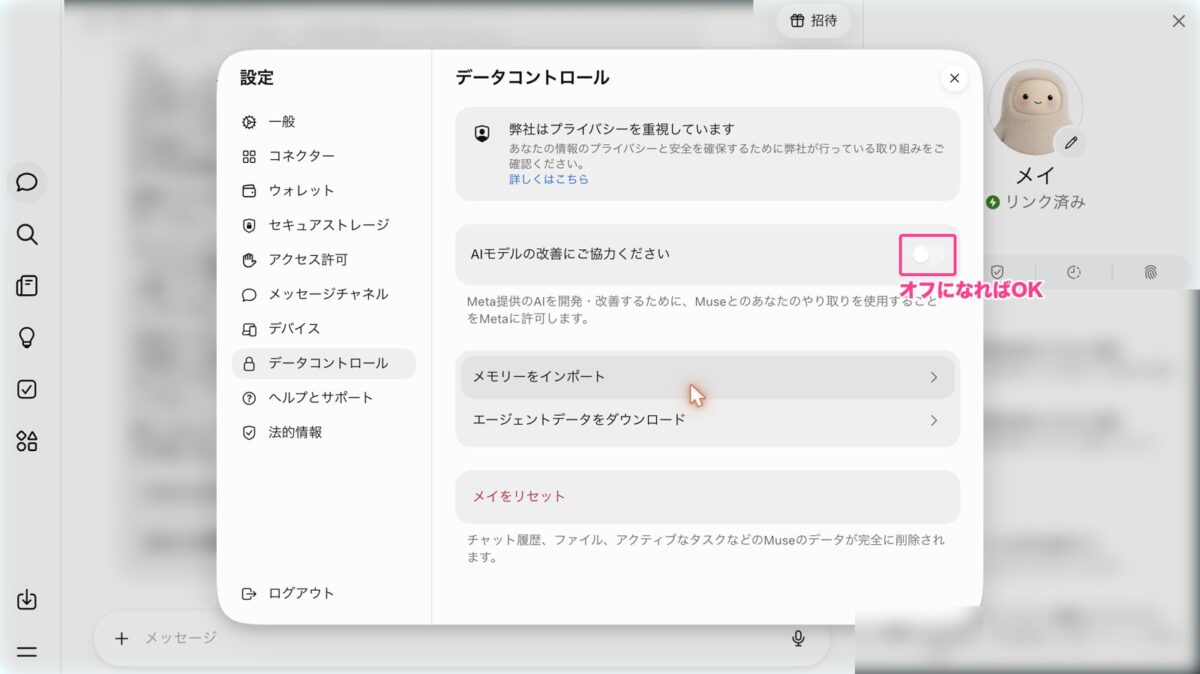Expand chevron on エージェントデータをダウンロード row
This screenshot has height=674, width=1200.
934,420
